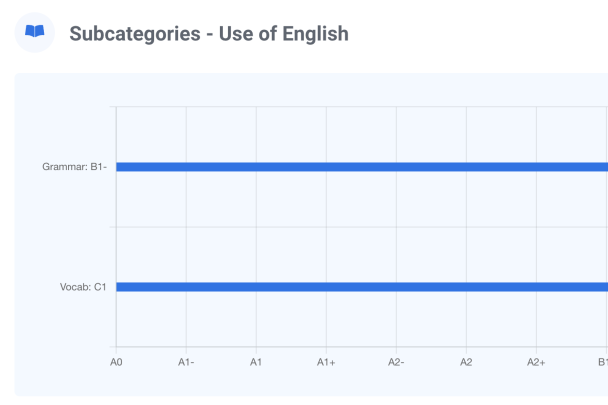Click blank white space right of the heading
This screenshot has height=405, width=608.
click(480, 35)
